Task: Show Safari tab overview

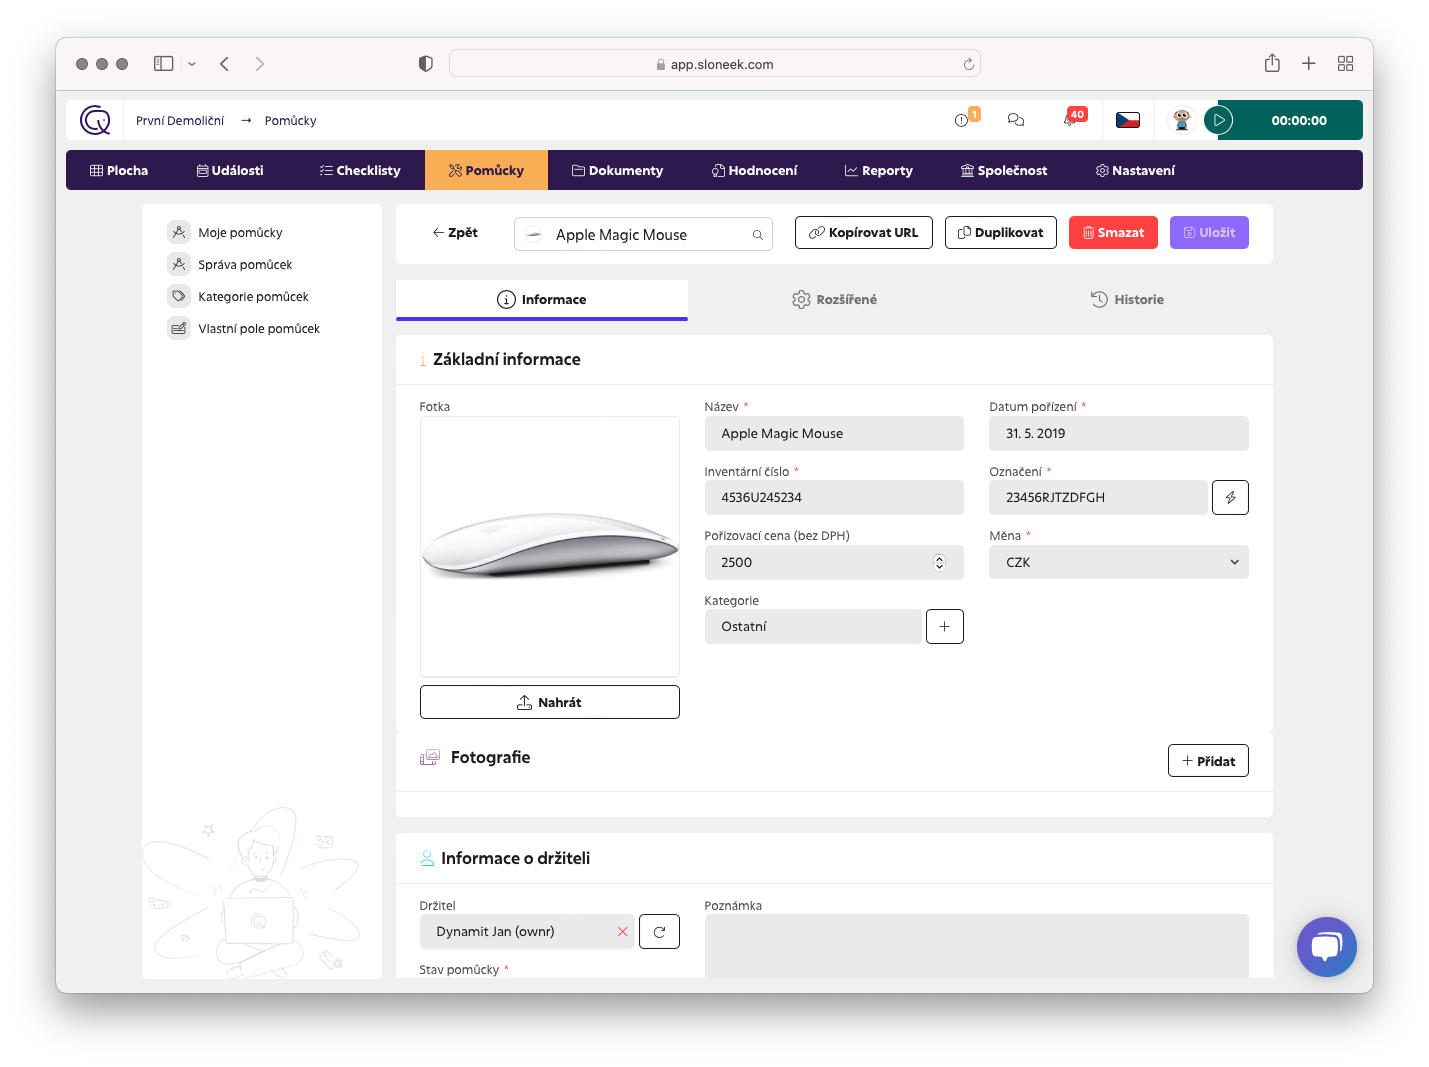Action: click(1345, 63)
